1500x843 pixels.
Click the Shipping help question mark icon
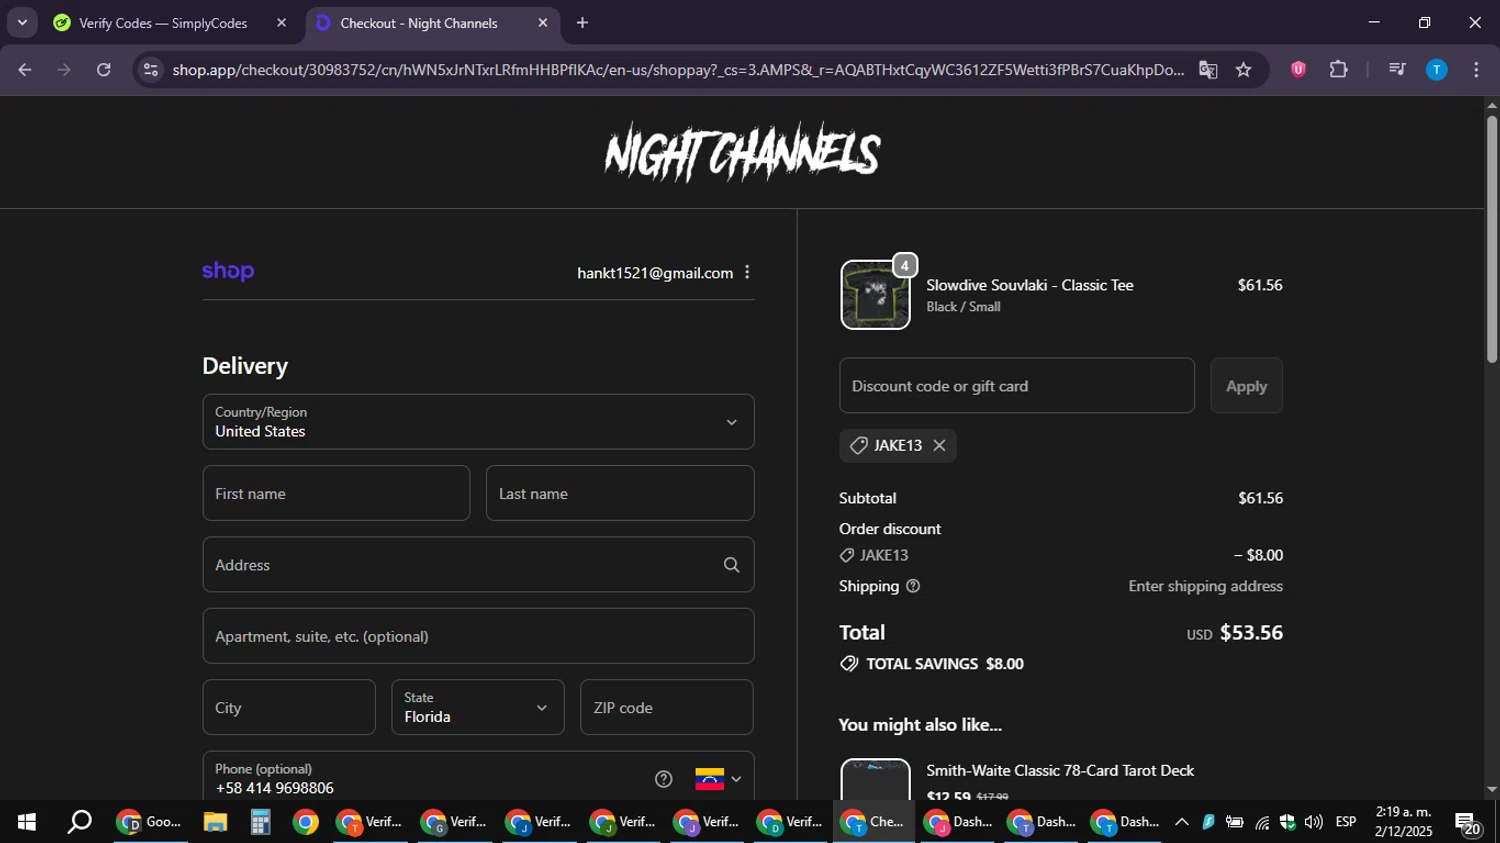912,586
